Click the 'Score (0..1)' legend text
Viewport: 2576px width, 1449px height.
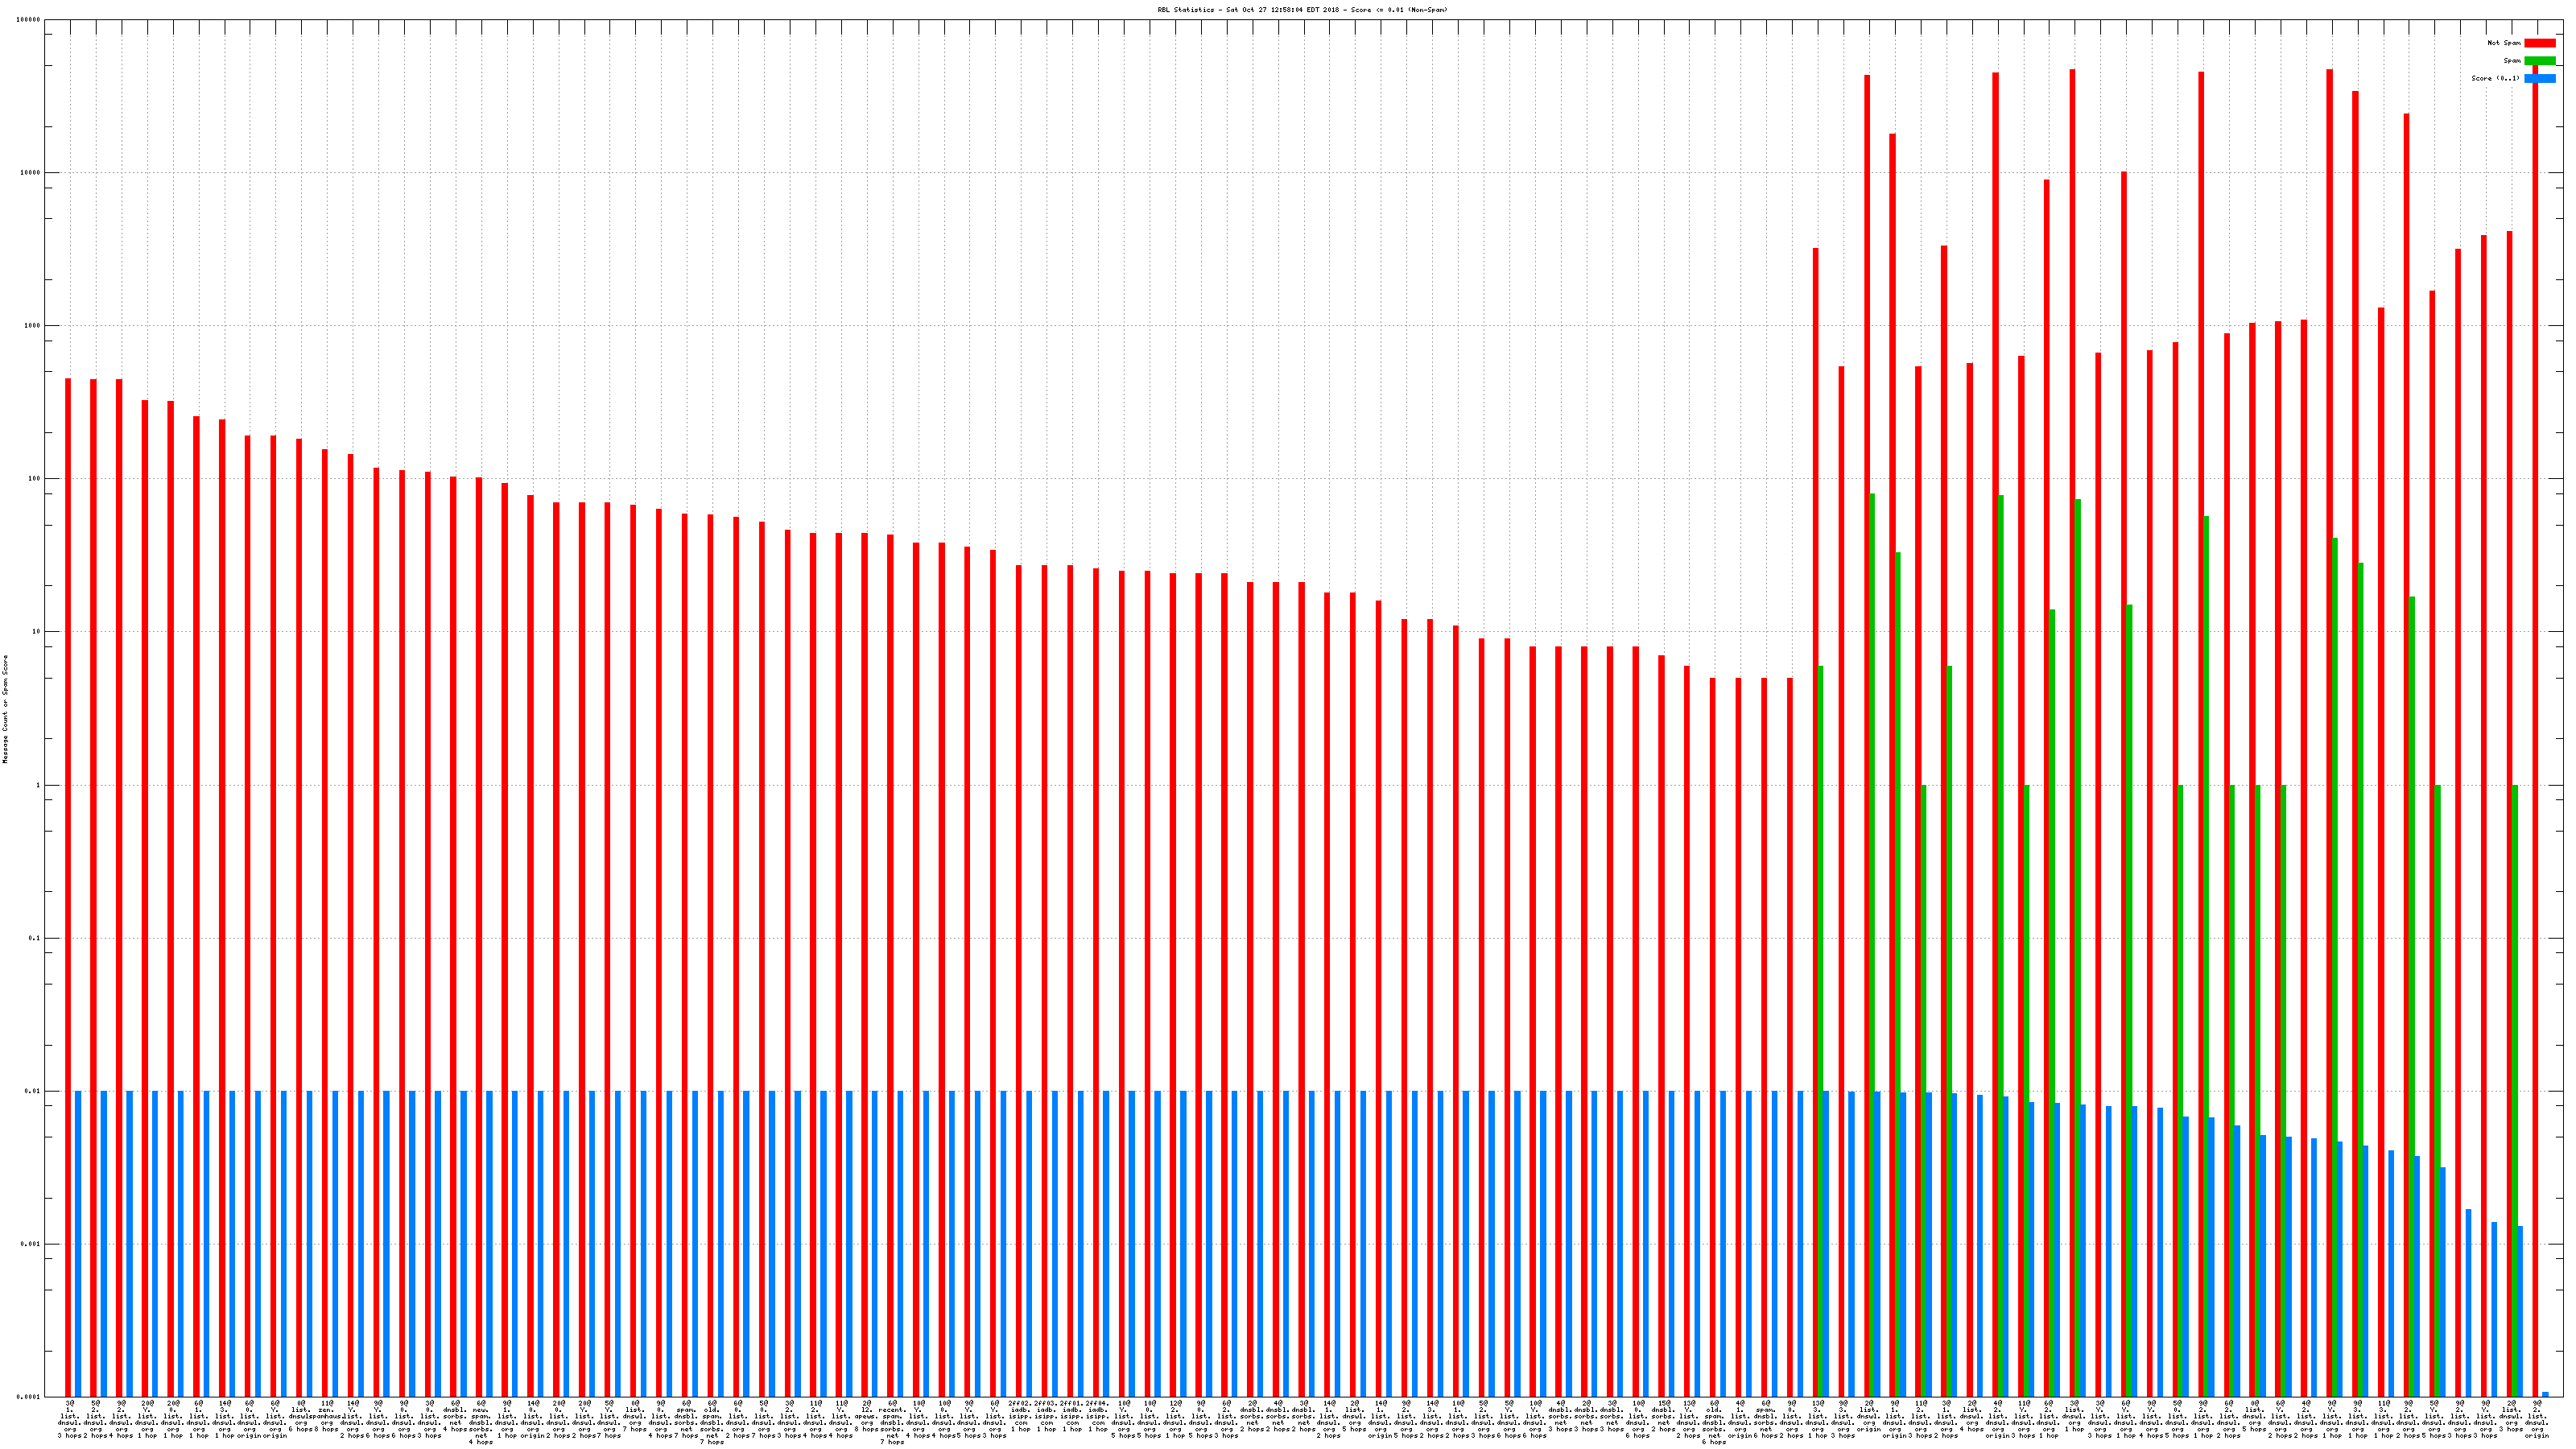click(2495, 78)
